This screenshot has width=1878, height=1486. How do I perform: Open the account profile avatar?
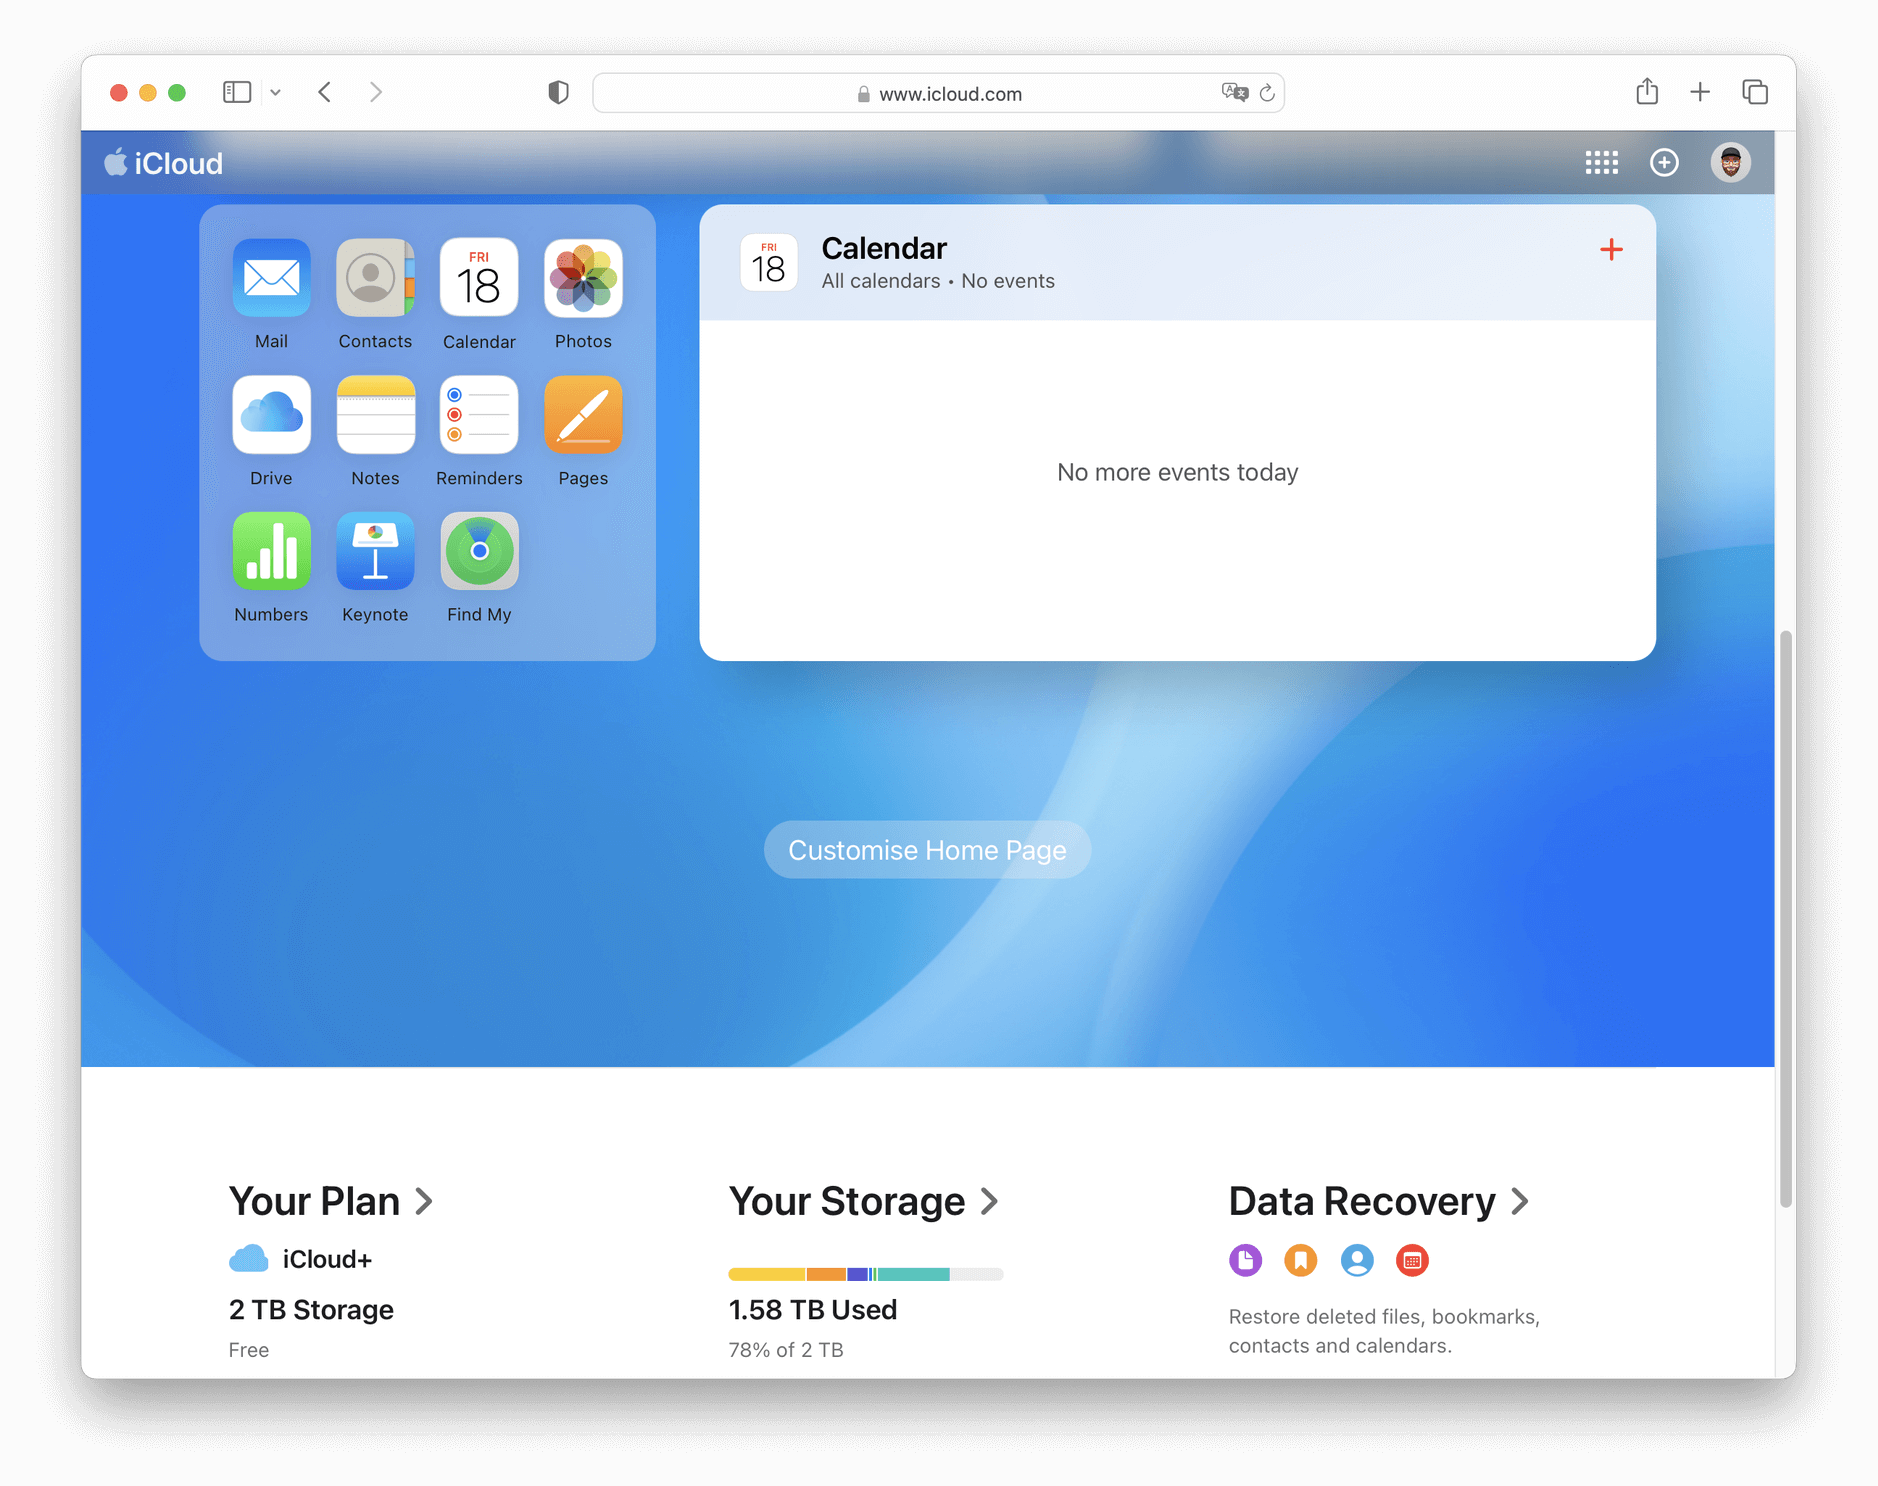point(1730,163)
